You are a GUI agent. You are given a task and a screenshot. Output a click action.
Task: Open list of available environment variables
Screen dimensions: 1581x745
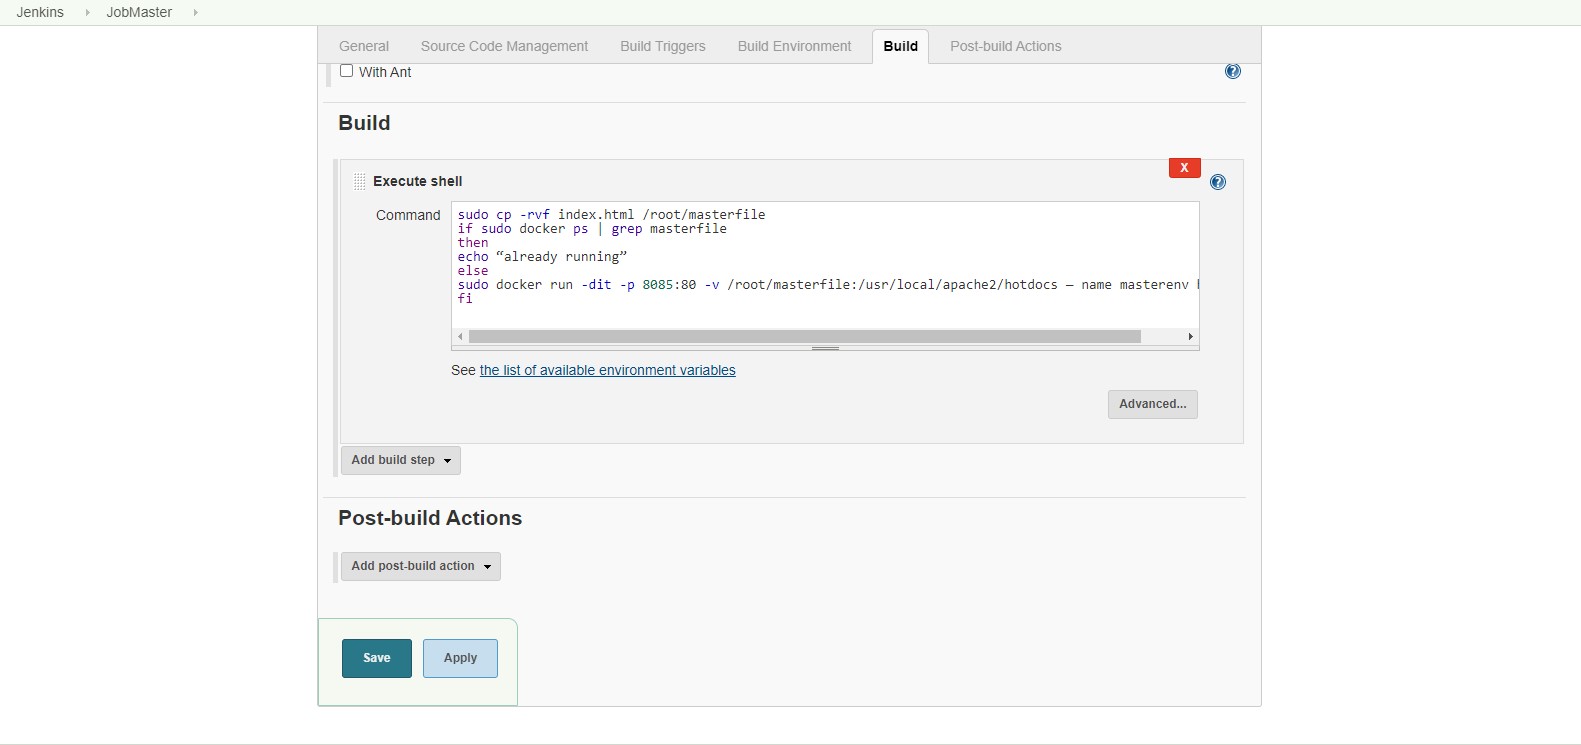[608, 370]
